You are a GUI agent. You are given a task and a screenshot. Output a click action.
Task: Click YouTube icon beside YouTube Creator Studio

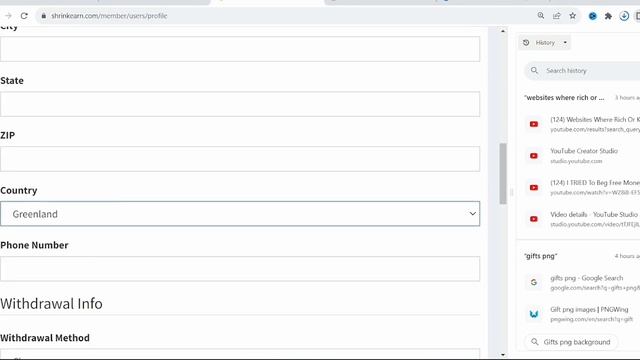pos(534,156)
